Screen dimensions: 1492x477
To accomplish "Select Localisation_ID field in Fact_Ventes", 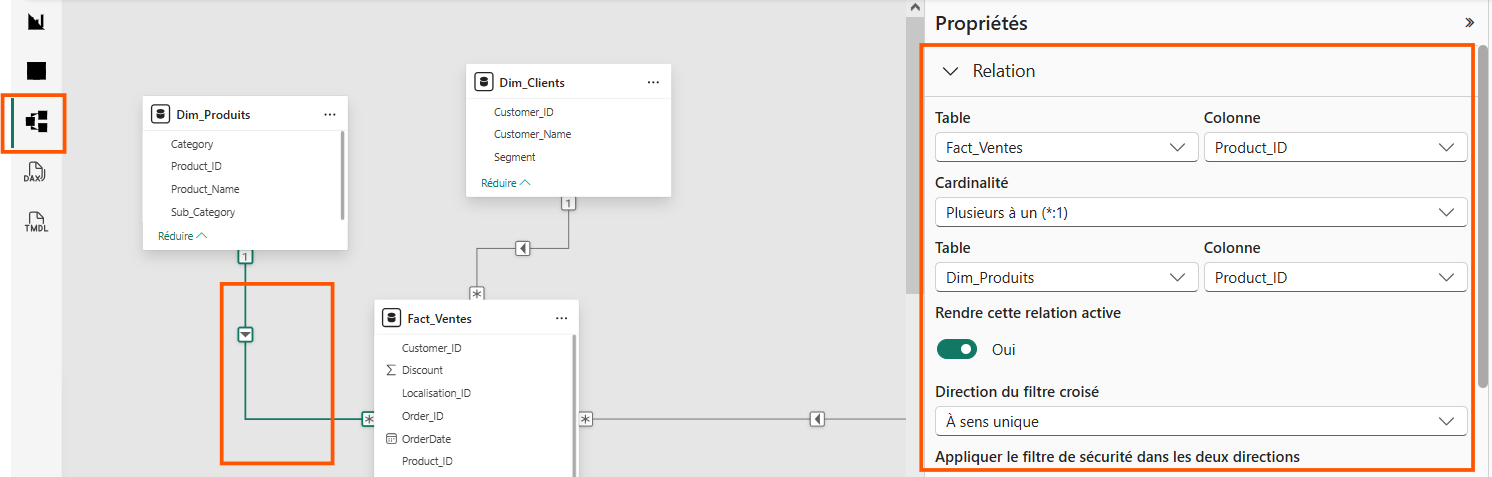I will point(436,393).
